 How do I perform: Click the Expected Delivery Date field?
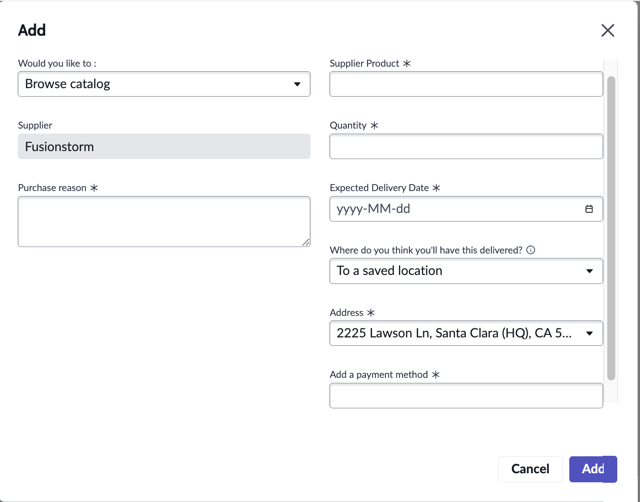click(466, 209)
